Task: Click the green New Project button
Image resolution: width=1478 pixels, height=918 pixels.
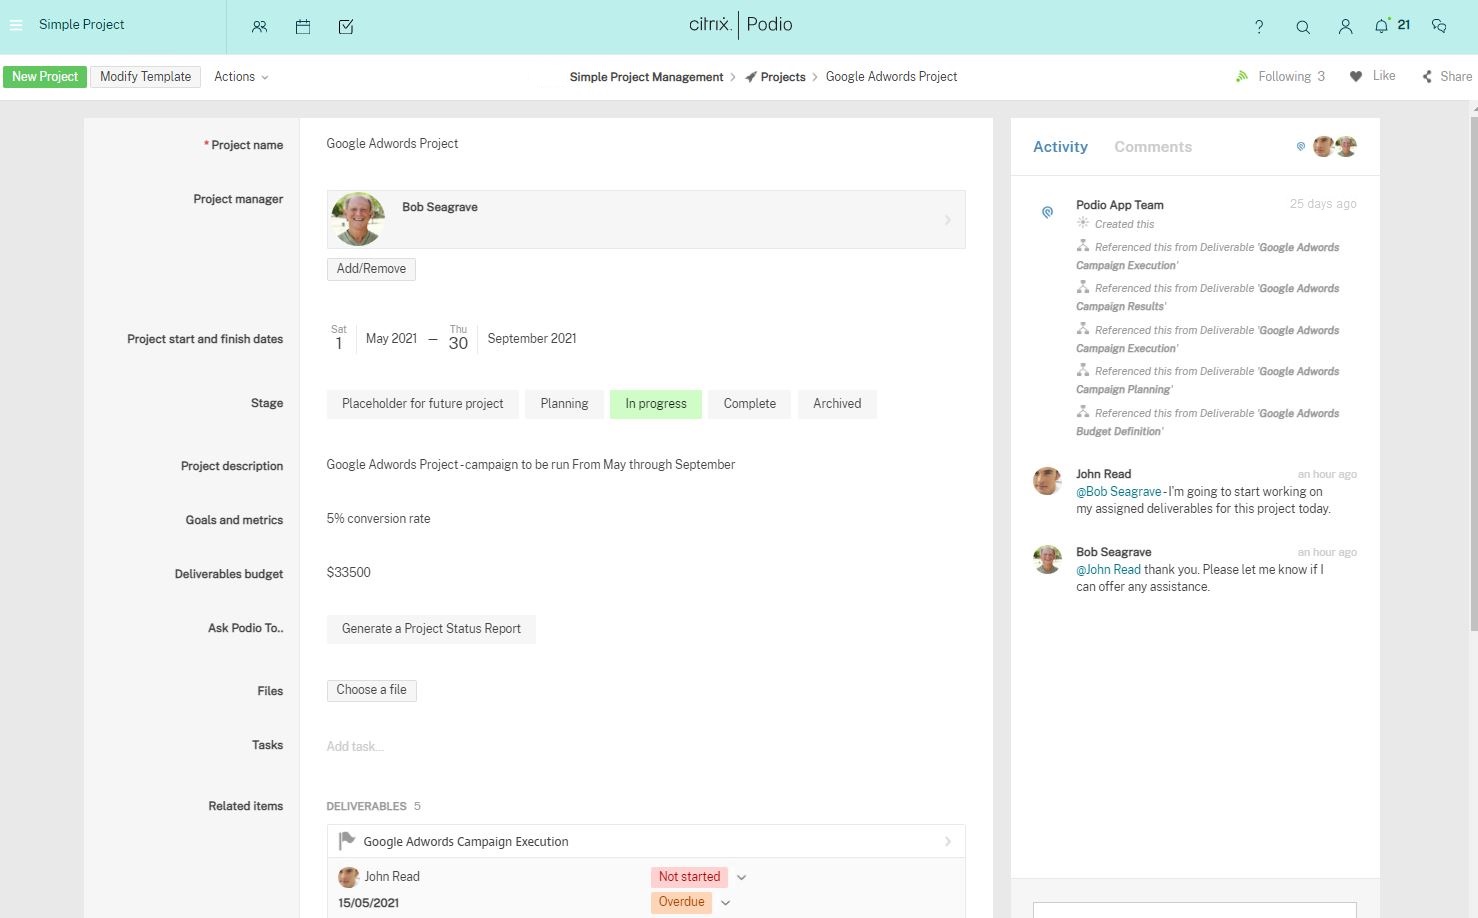Action: point(45,77)
